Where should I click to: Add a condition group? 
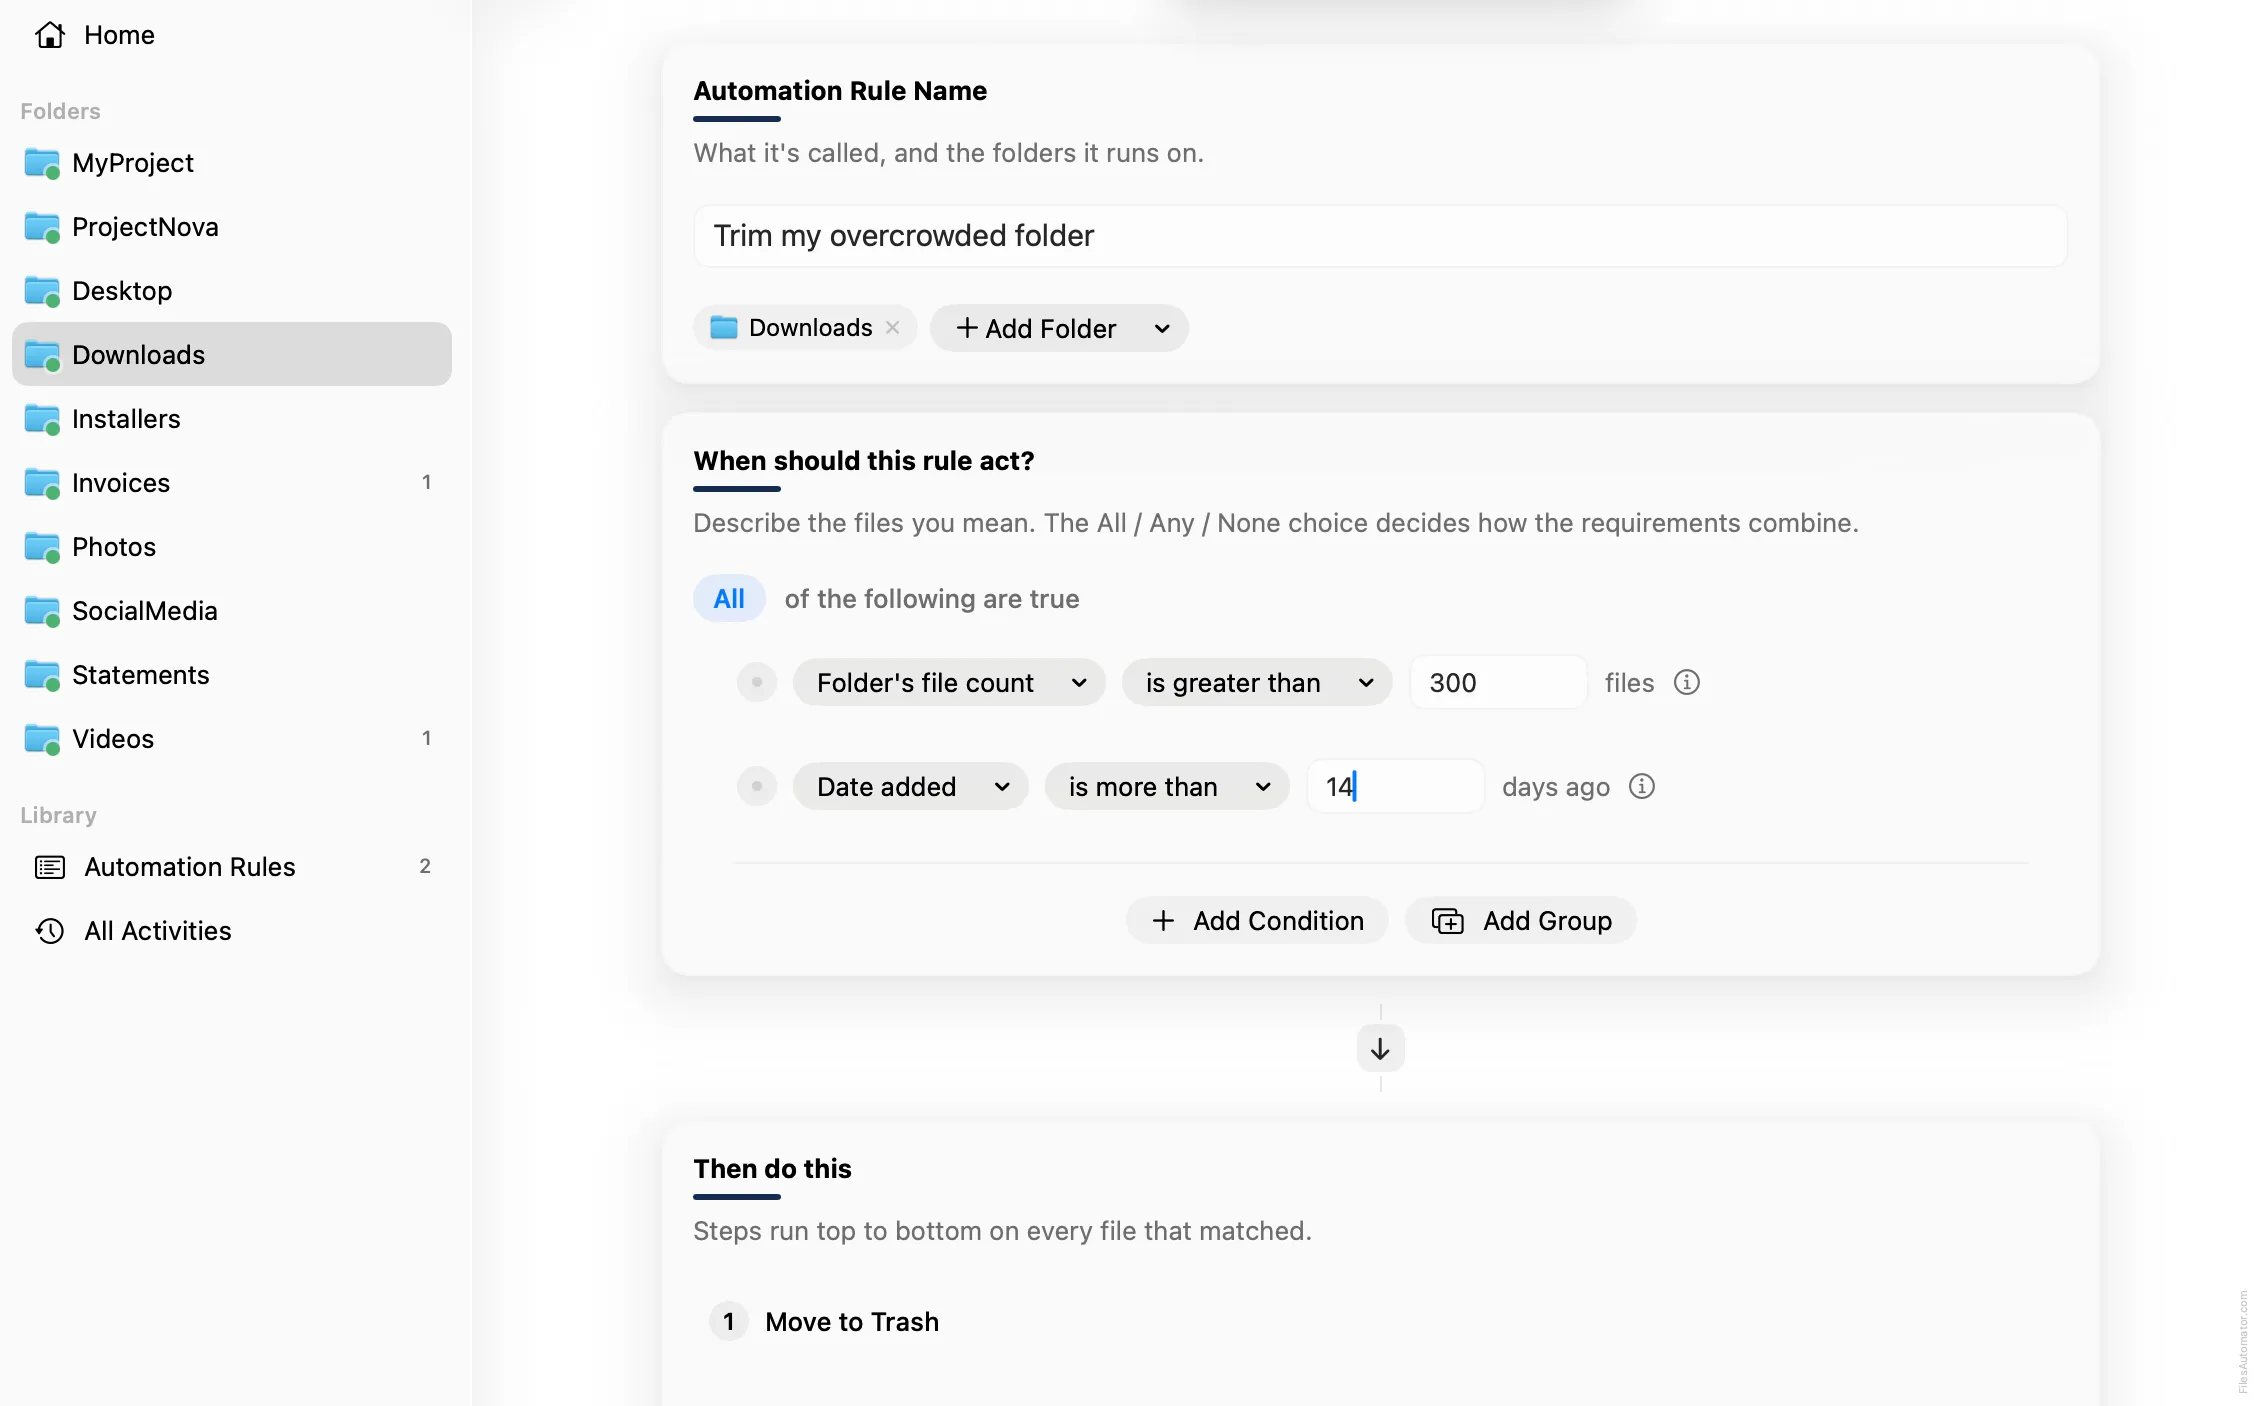1521,921
